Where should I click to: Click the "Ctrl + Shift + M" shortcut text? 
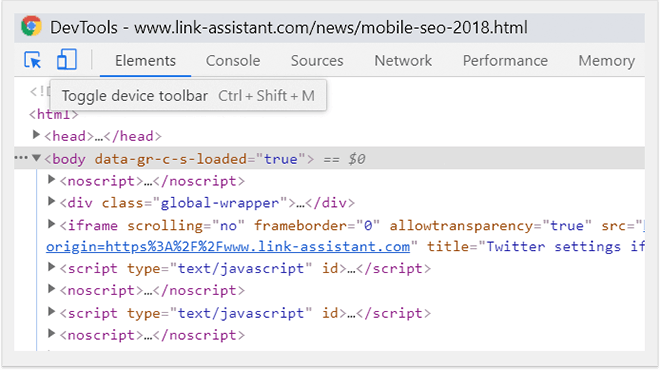coord(266,96)
